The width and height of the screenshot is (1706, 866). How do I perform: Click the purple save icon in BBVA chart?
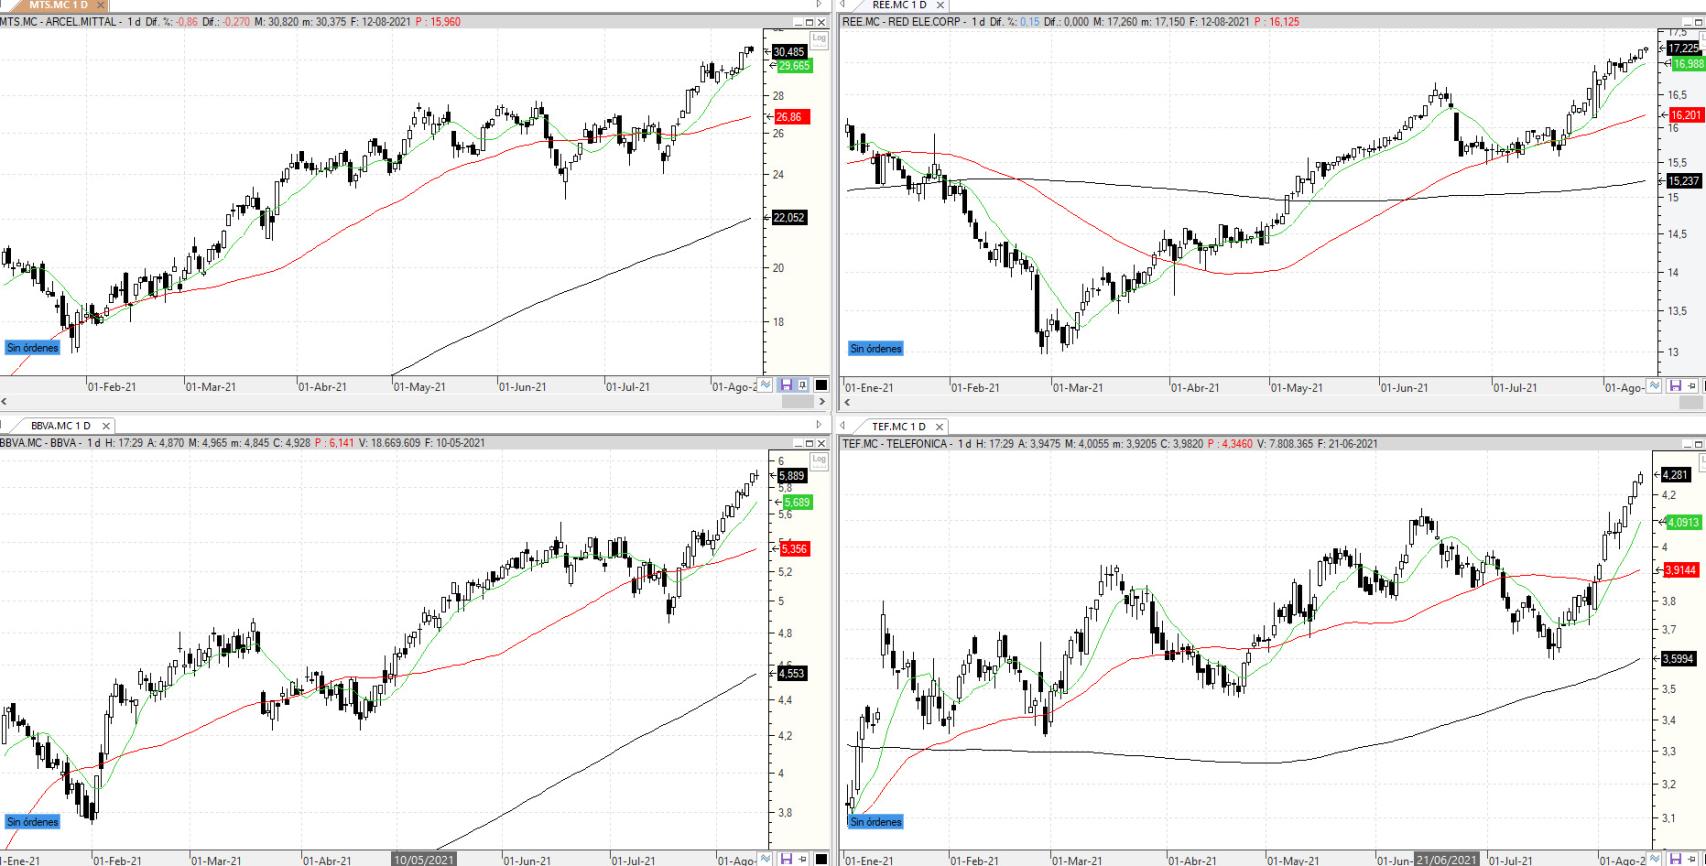(786, 858)
